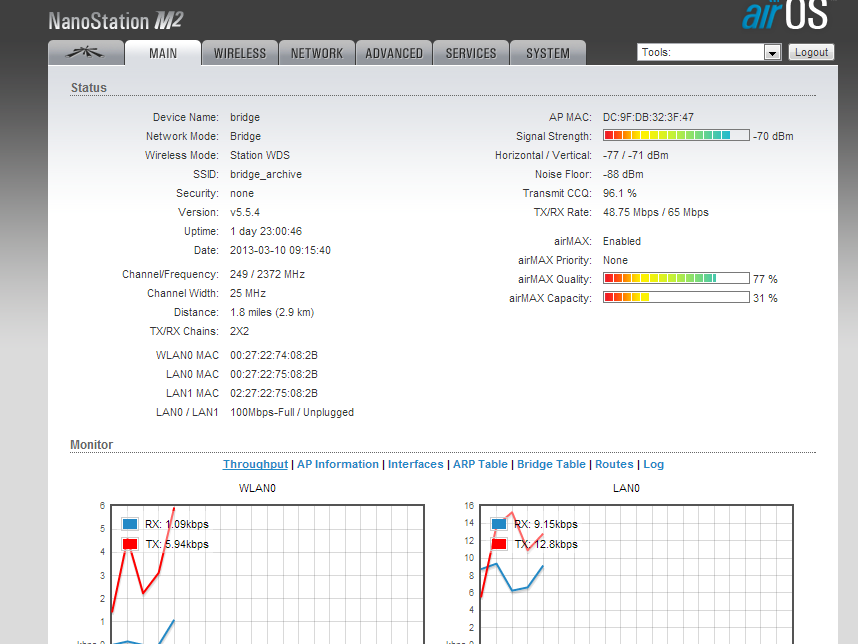This screenshot has height=644, width=858.
Task: Select the ADVANCED tab
Action: (394, 53)
